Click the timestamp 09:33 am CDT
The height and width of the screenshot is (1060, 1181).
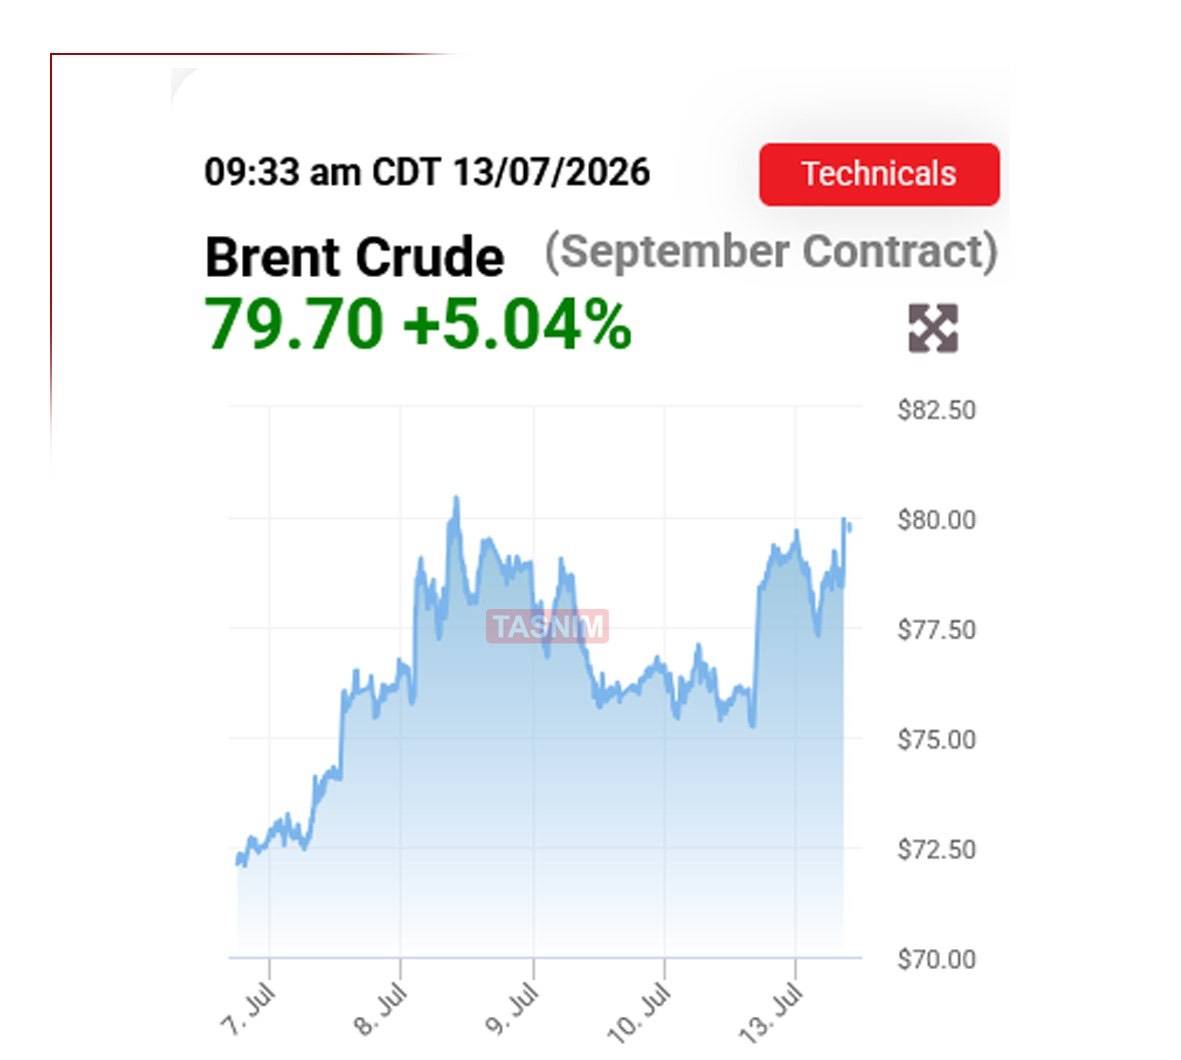click(322, 172)
